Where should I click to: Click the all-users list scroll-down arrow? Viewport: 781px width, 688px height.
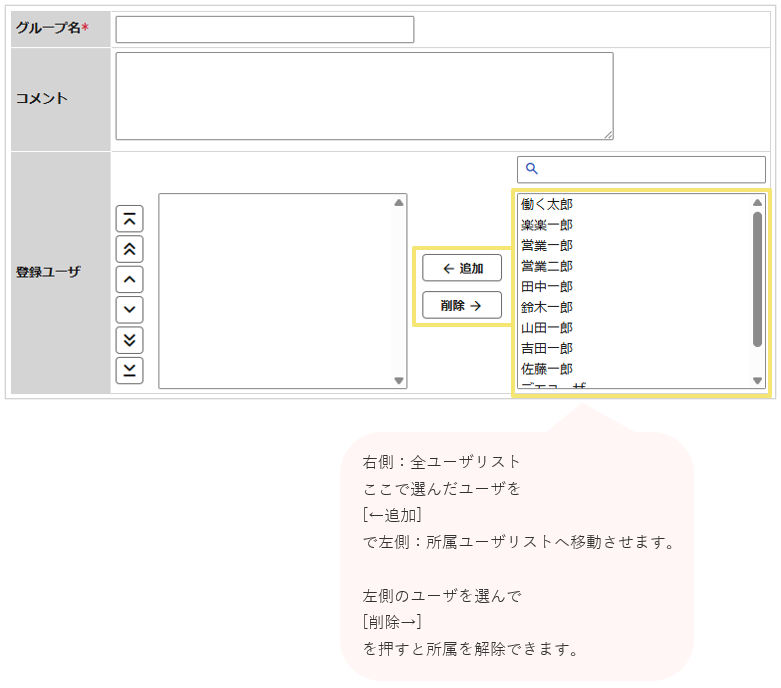(x=757, y=381)
